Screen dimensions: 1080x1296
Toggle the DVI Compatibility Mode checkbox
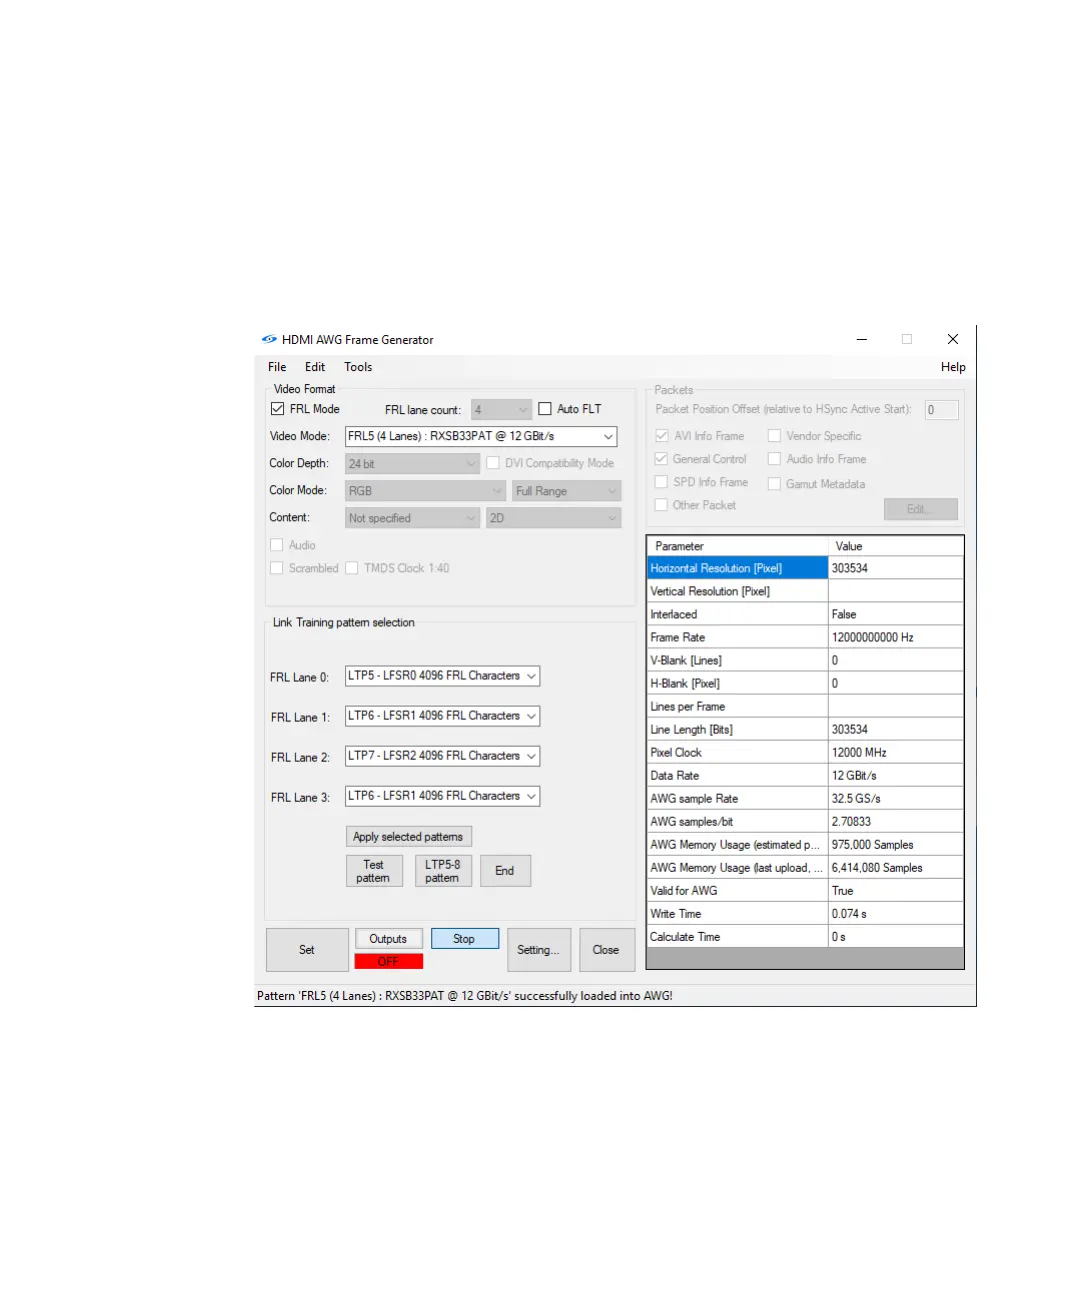[x=493, y=463]
